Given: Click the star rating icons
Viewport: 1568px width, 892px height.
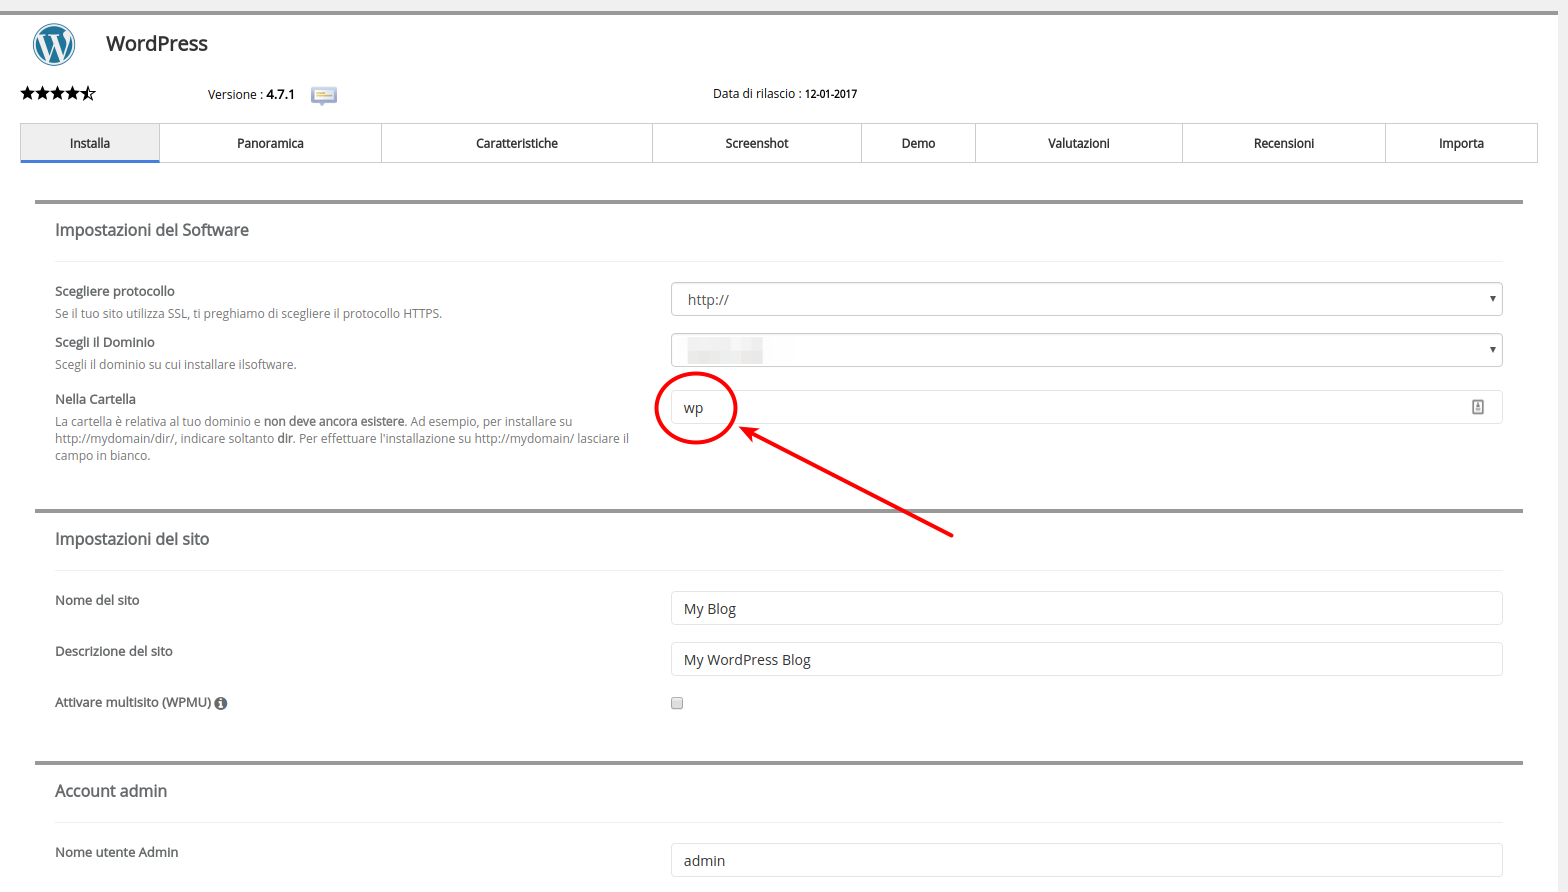Looking at the screenshot, I should [58, 93].
